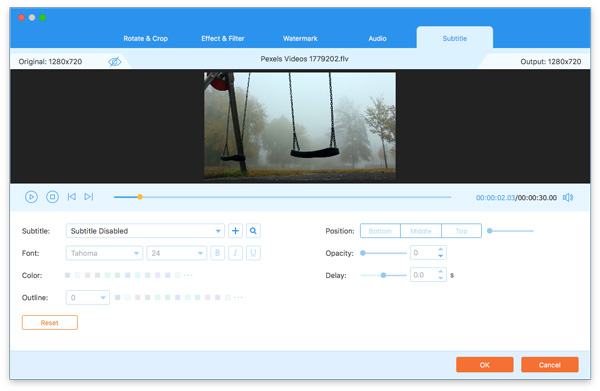The image size is (600, 391).
Task: Expand the font size 24 dropdown
Action: (x=176, y=253)
